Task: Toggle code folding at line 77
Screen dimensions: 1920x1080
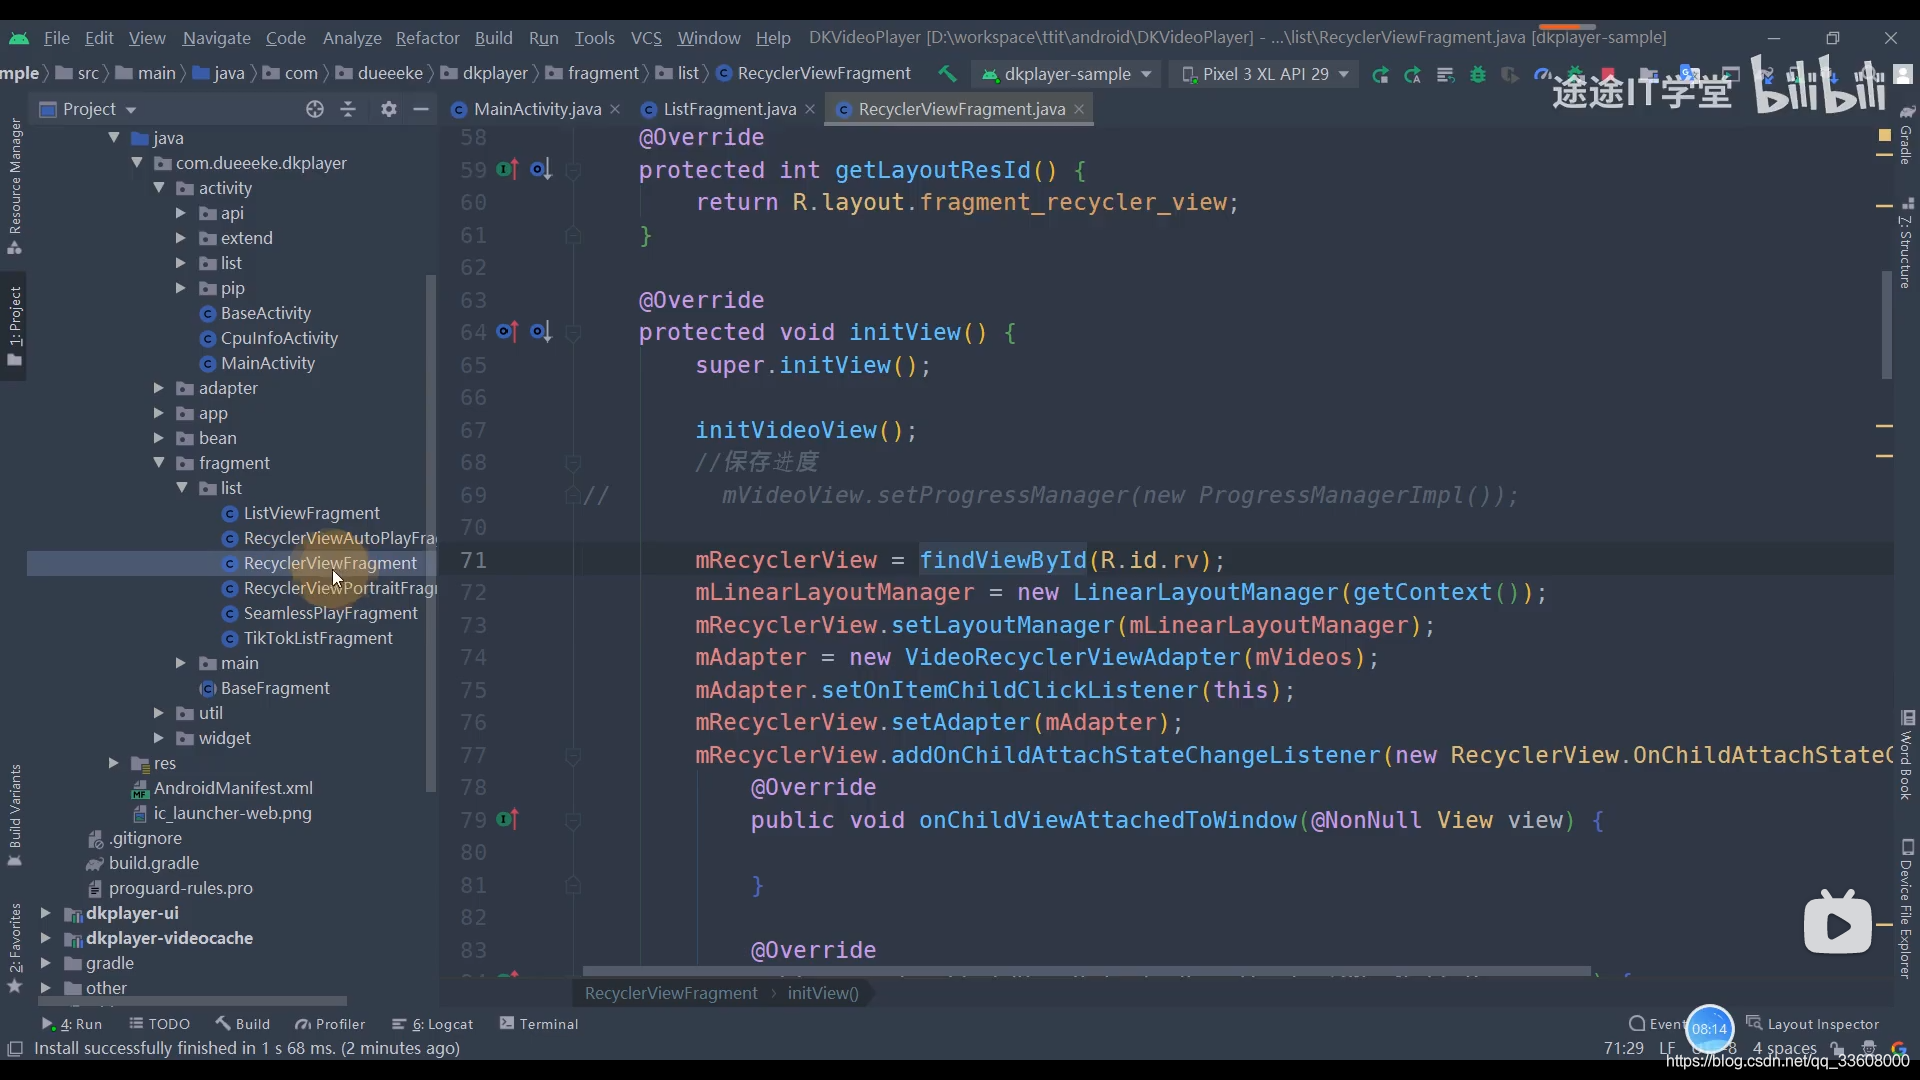Action: click(573, 755)
